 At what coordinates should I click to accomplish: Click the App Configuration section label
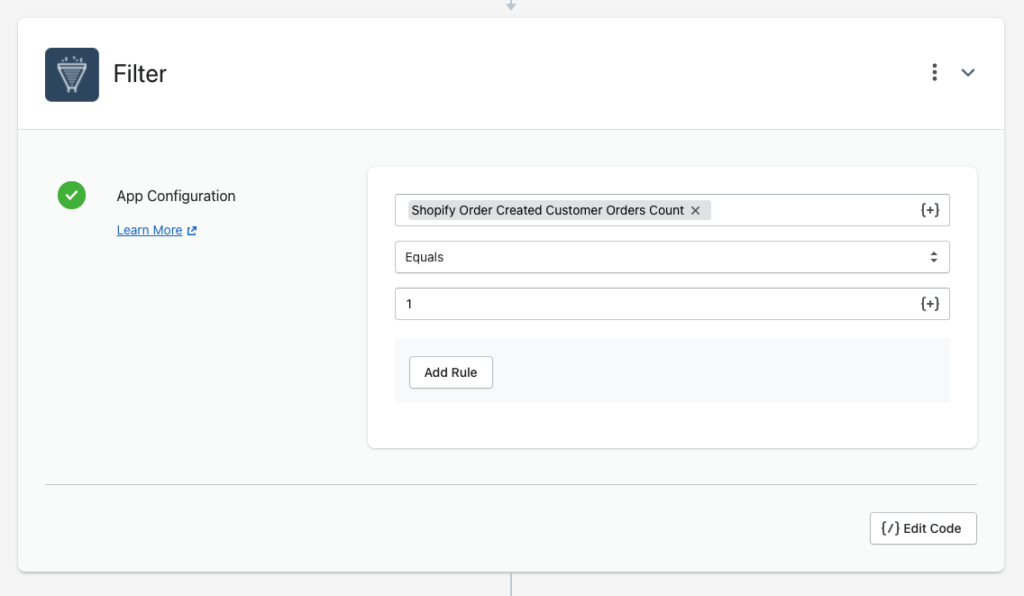[x=176, y=196]
